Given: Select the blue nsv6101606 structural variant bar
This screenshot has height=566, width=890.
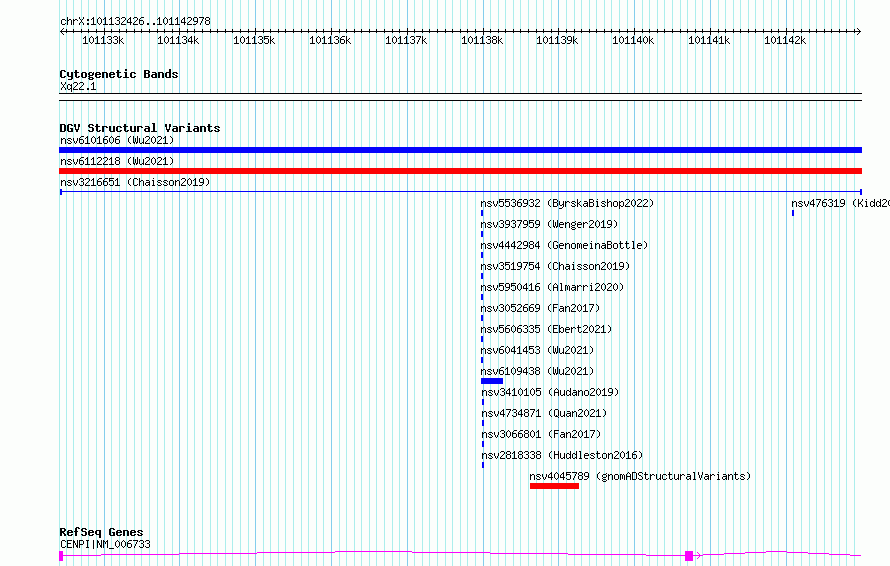Looking at the screenshot, I should [460, 150].
